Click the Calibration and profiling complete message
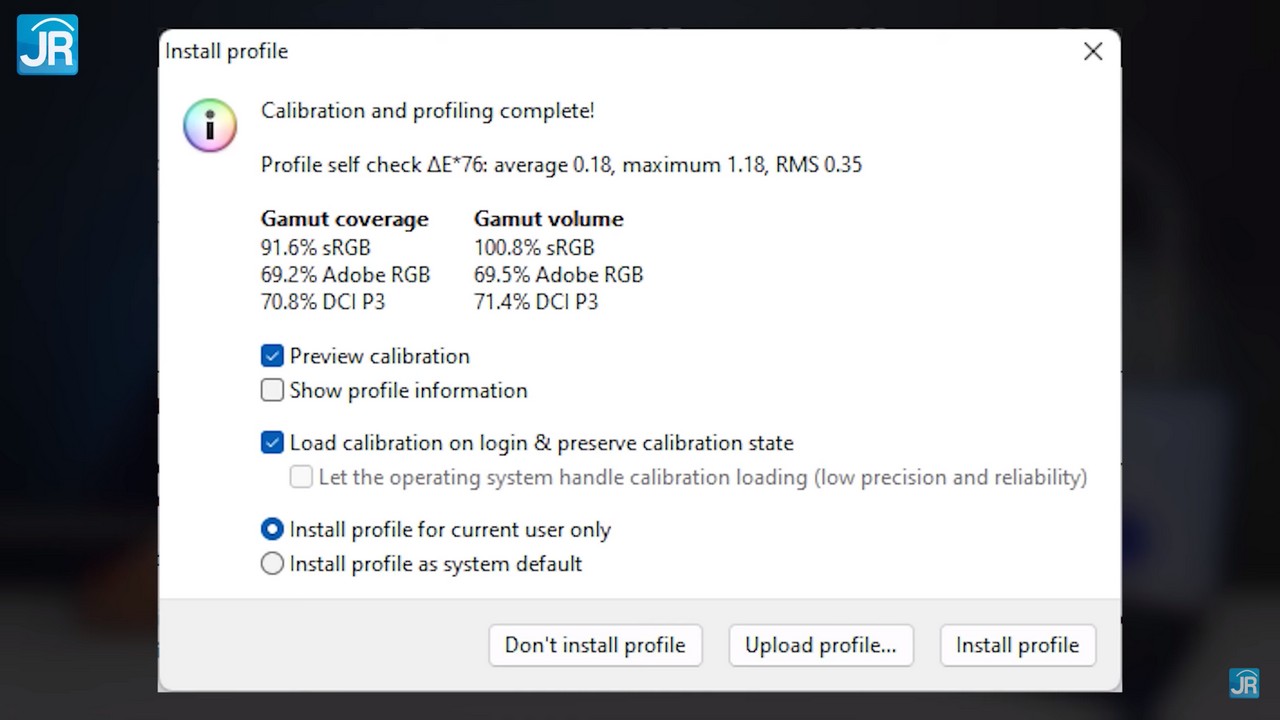Screen dimensions: 1280x720 coord(427,111)
